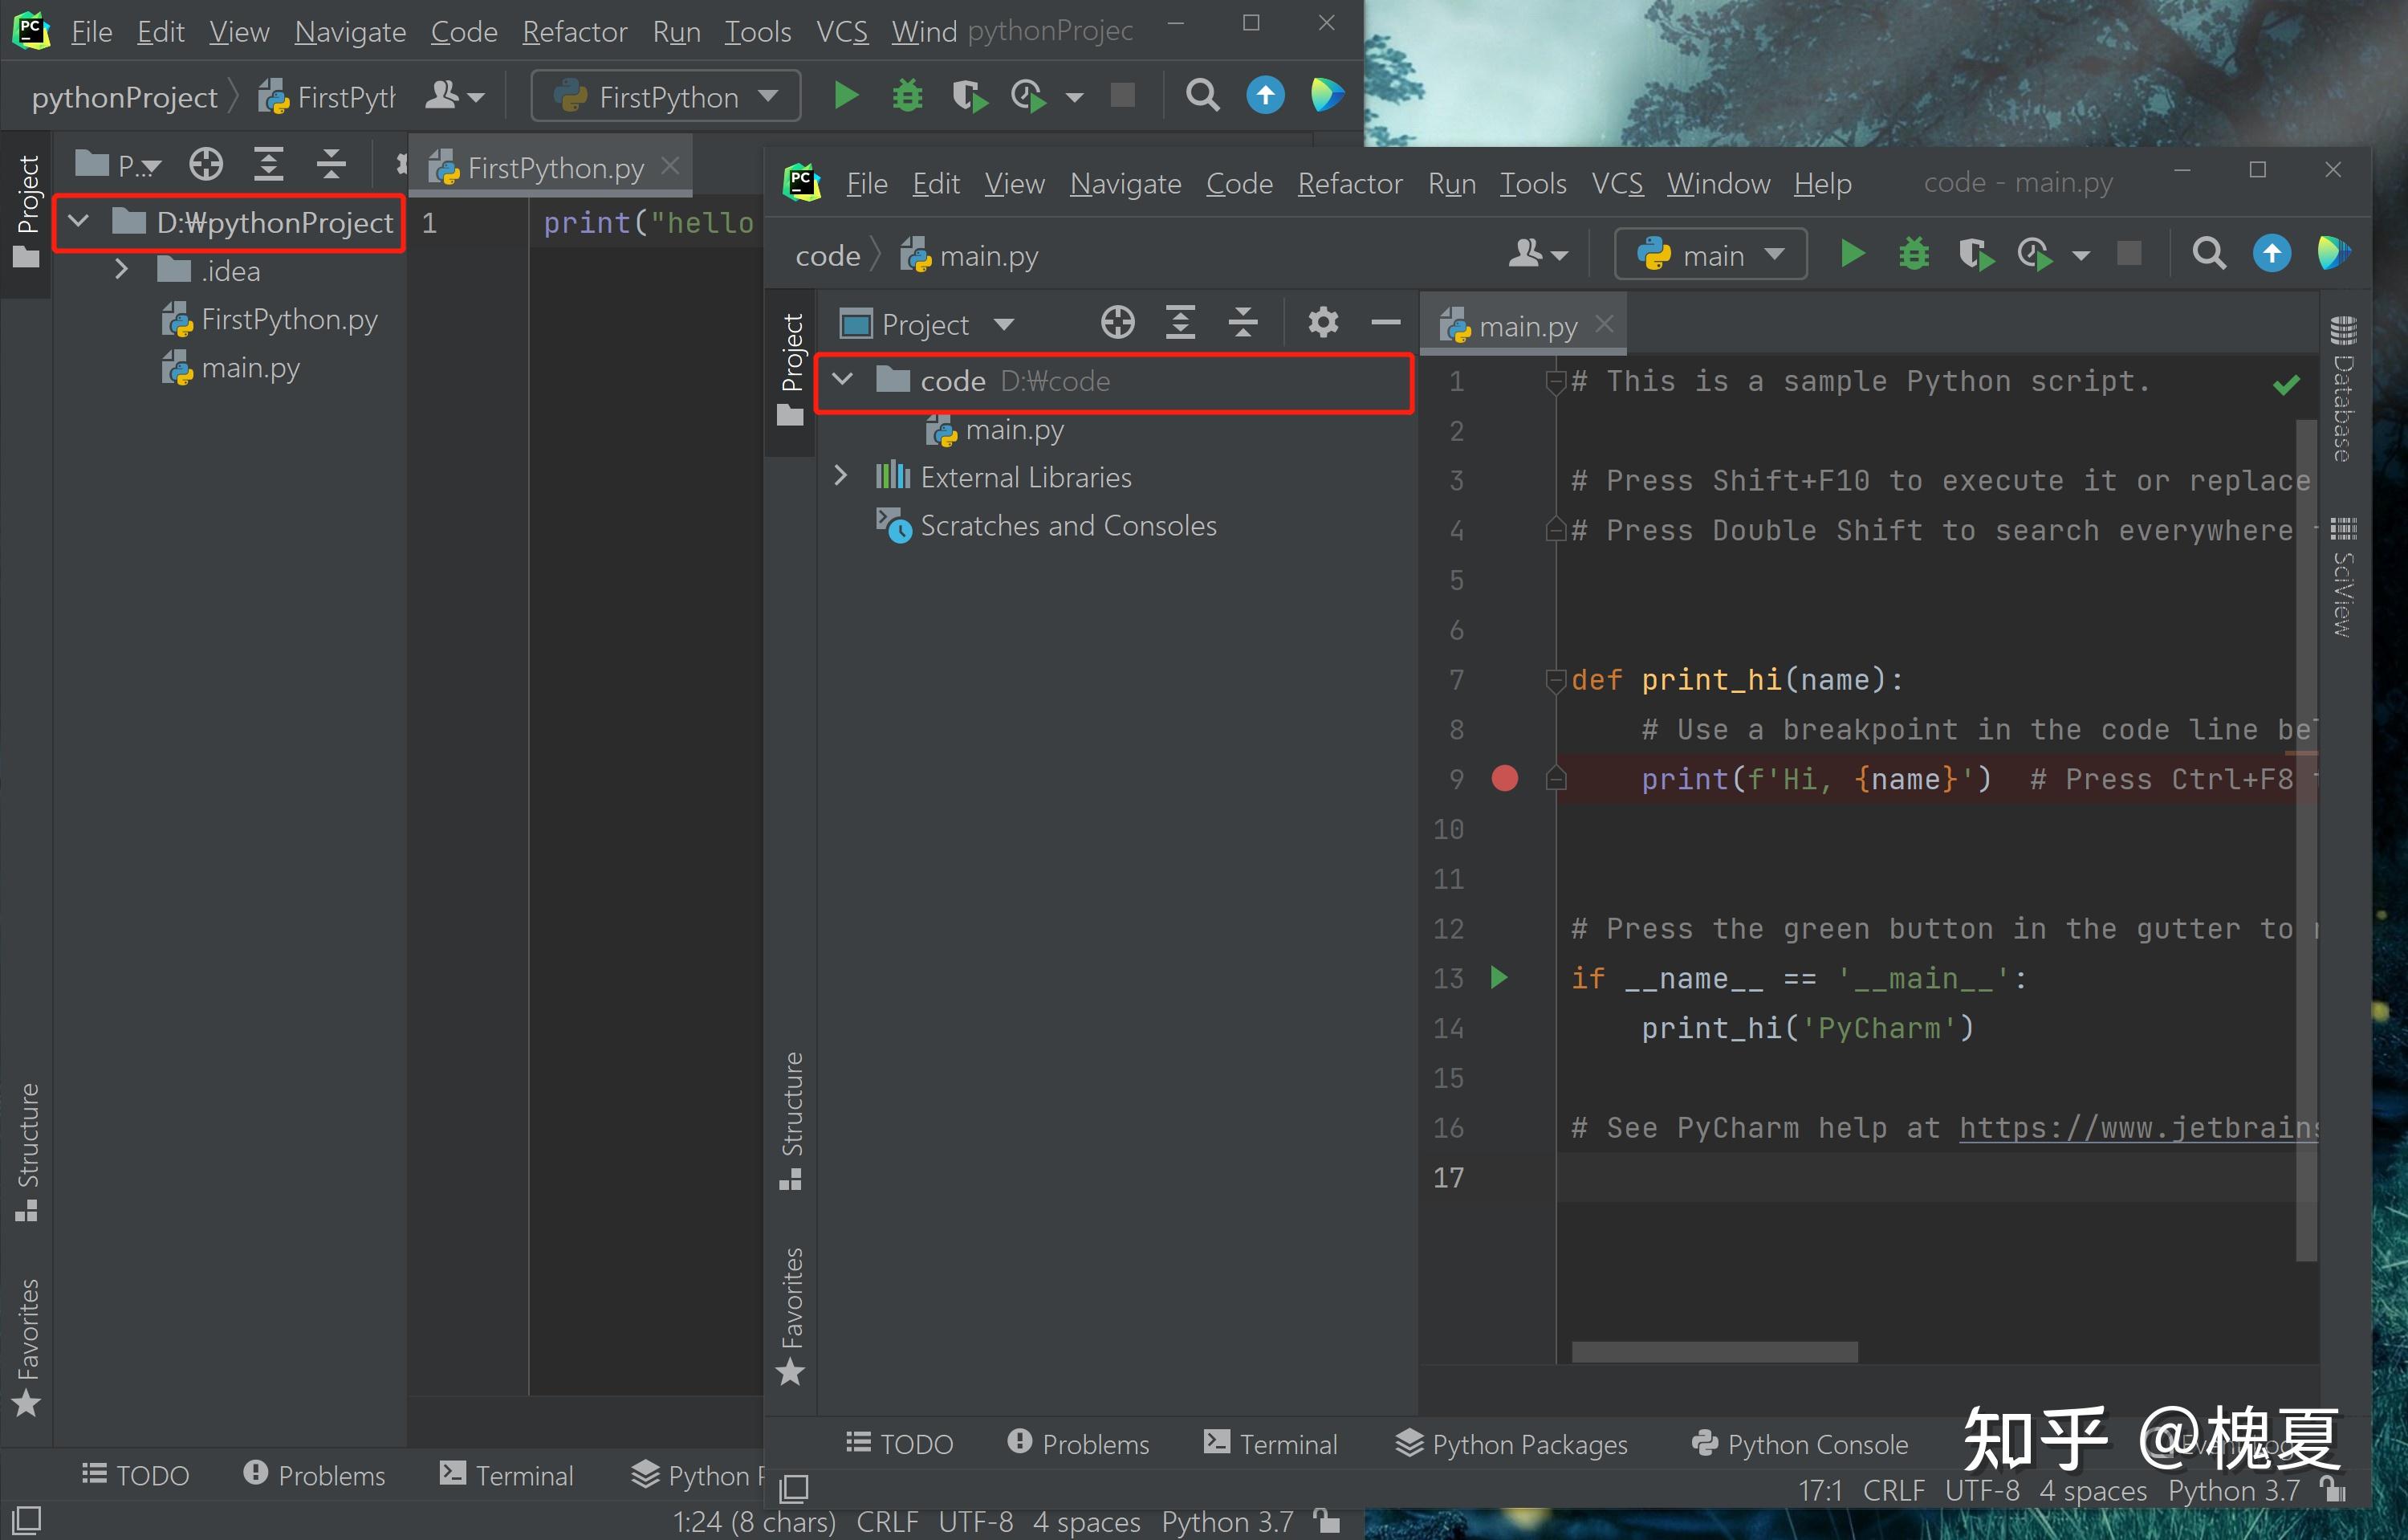Click run gutter arrow on line 13
Screen dimensions: 2408x1540
(x=1498, y=977)
